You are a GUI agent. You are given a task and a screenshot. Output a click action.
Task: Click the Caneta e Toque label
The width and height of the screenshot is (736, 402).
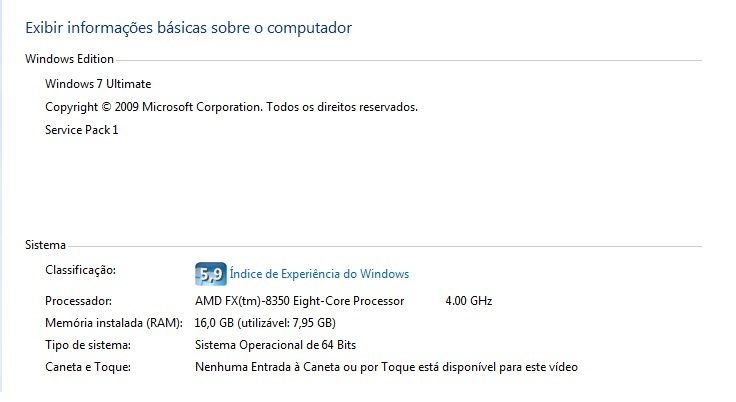coord(88,367)
